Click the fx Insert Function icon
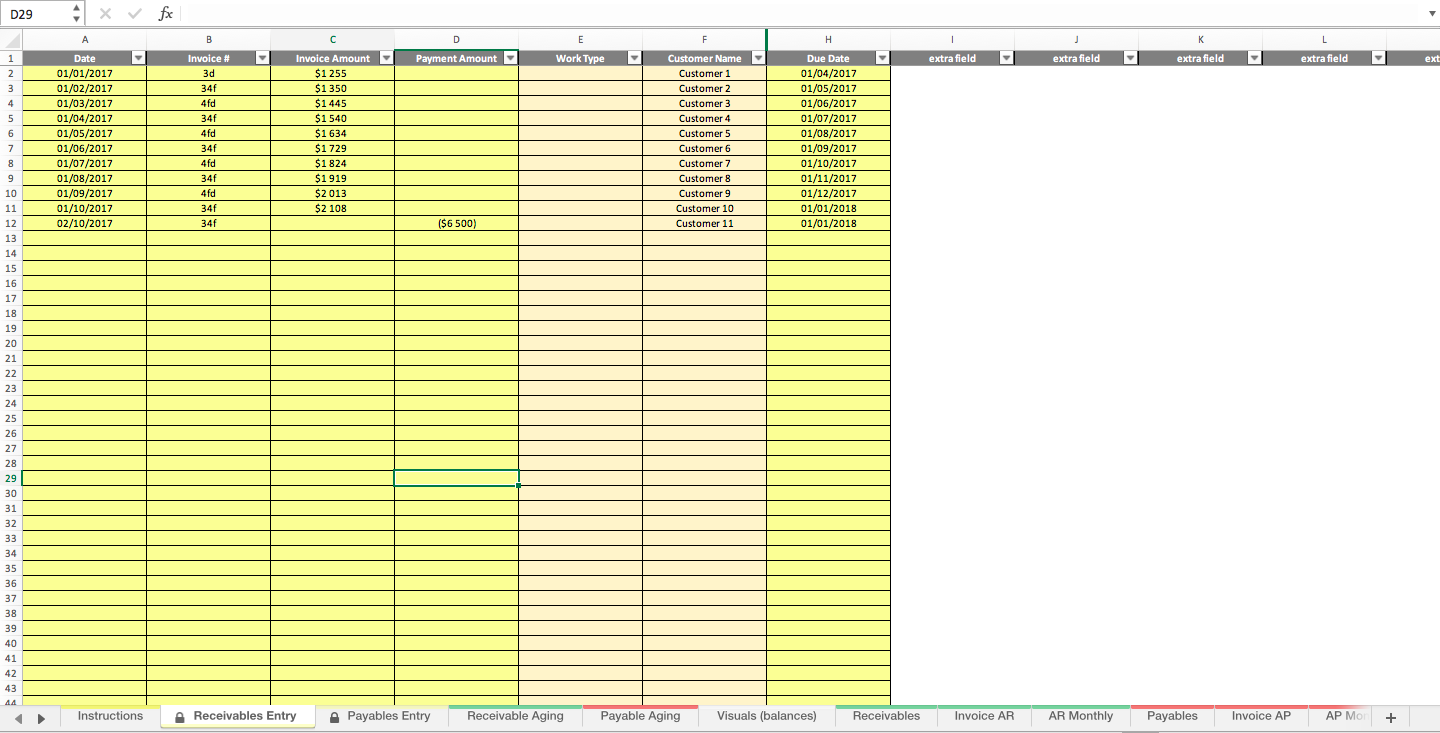The image size is (1440, 733). point(166,12)
